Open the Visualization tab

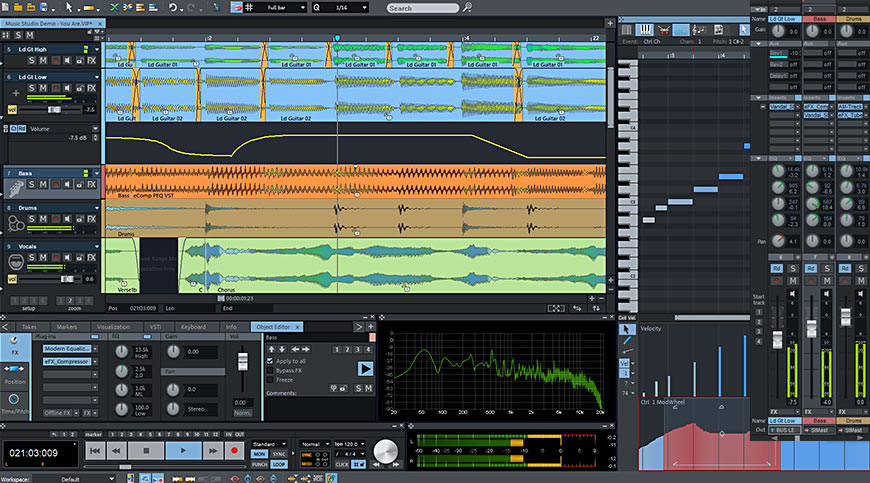[113, 327]
